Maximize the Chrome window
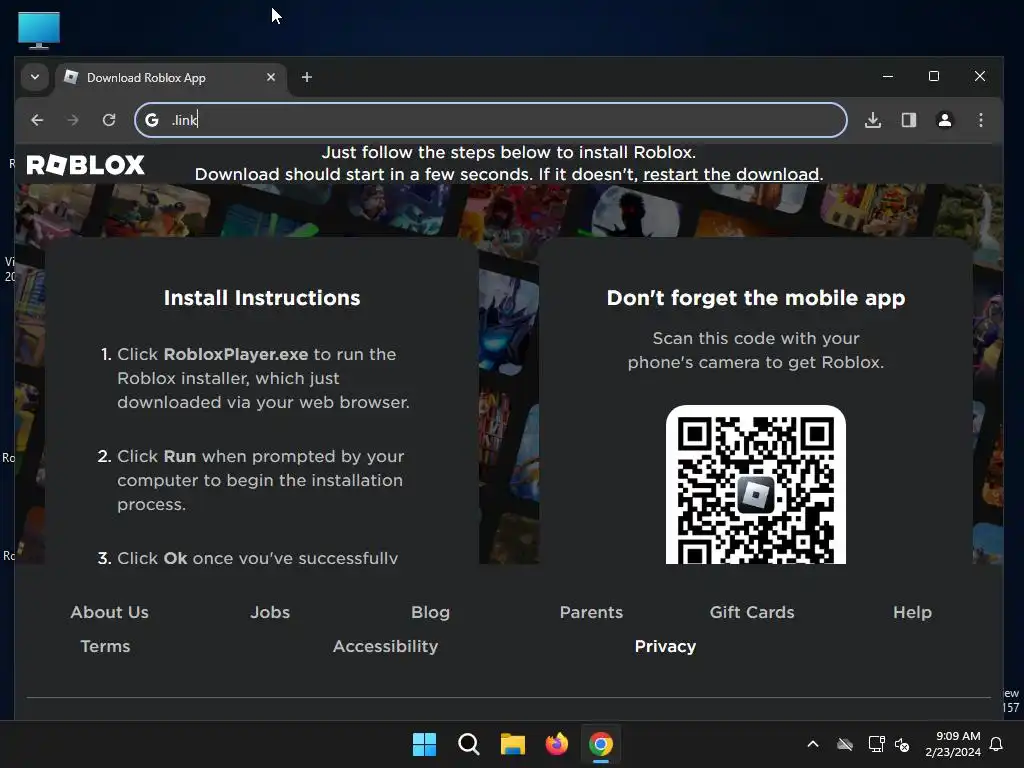The width and height of the screenshot is (1024, 768). click(934, 76)
